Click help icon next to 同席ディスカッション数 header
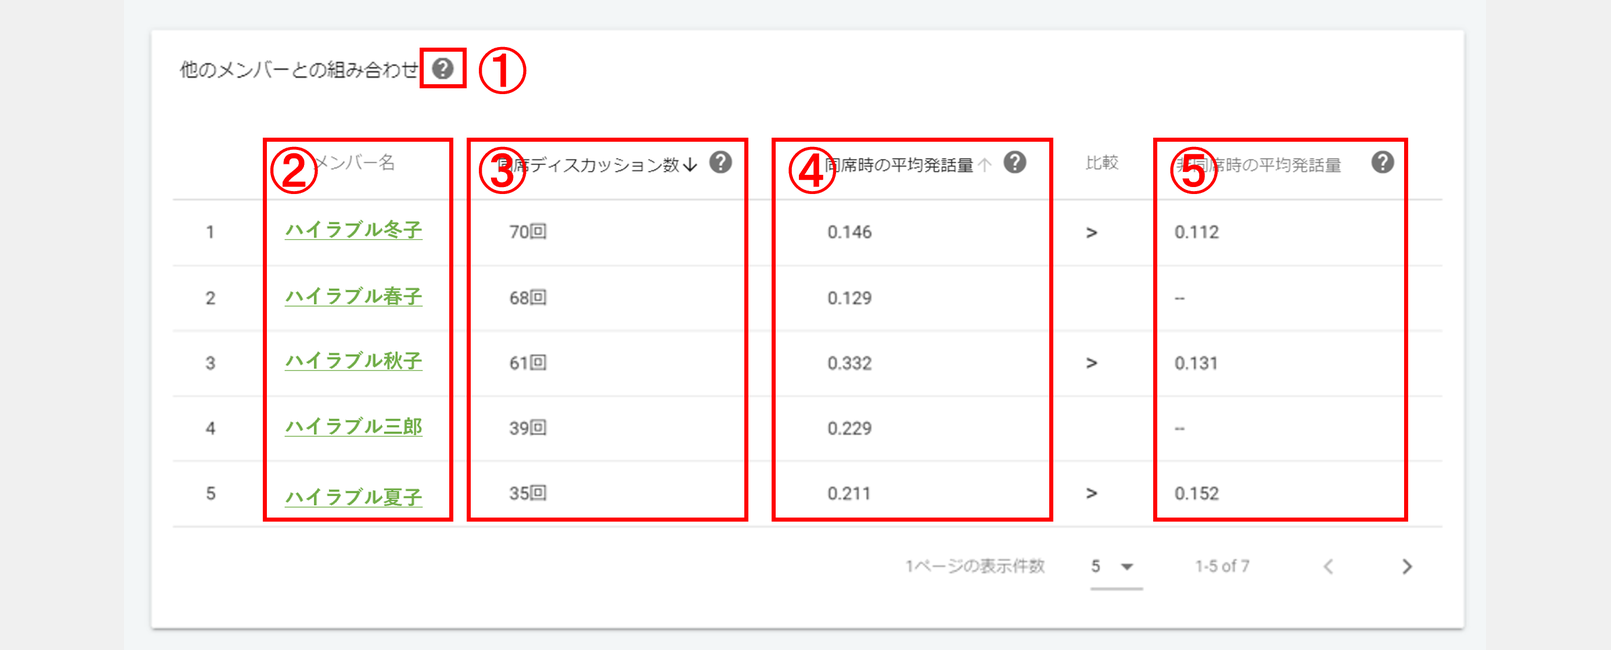Image resolution: width=1611 pixels, height=650 pixels. 720,163
